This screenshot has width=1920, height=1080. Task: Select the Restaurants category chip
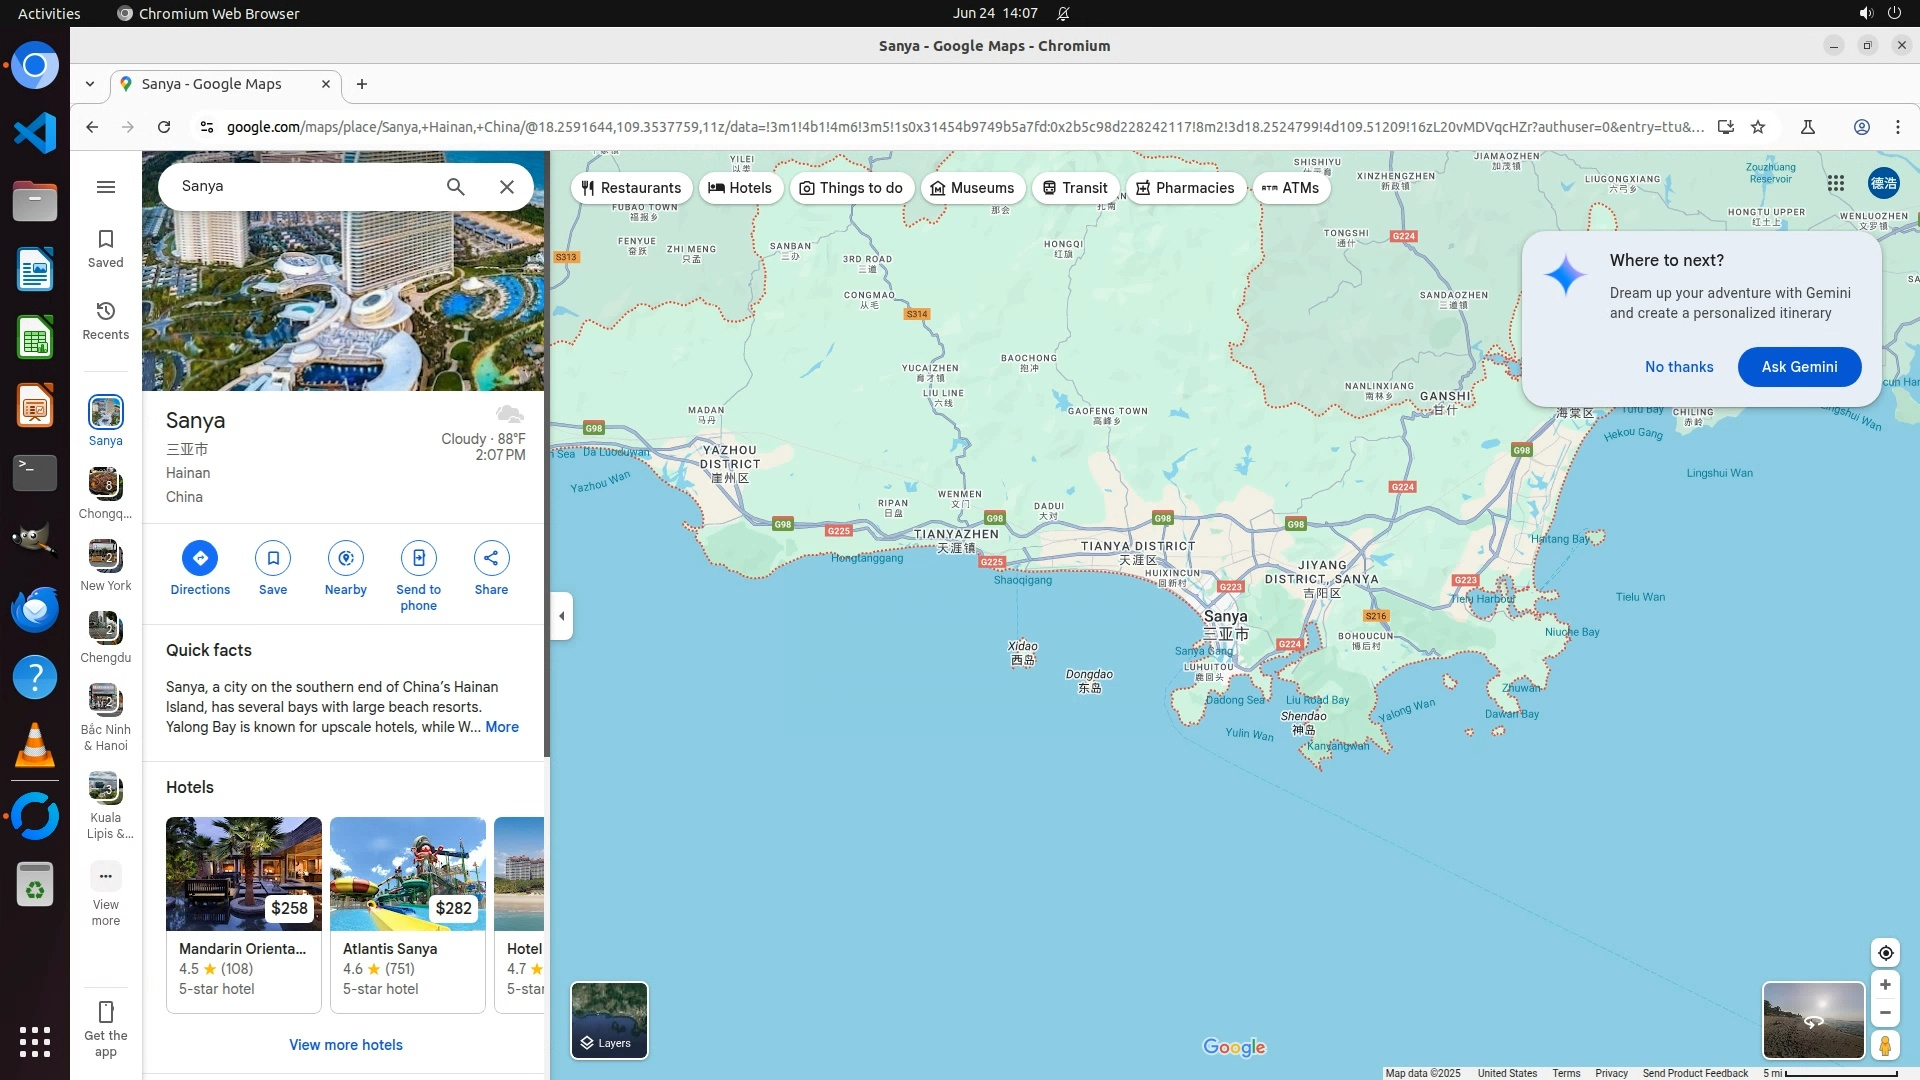point(631,188)
